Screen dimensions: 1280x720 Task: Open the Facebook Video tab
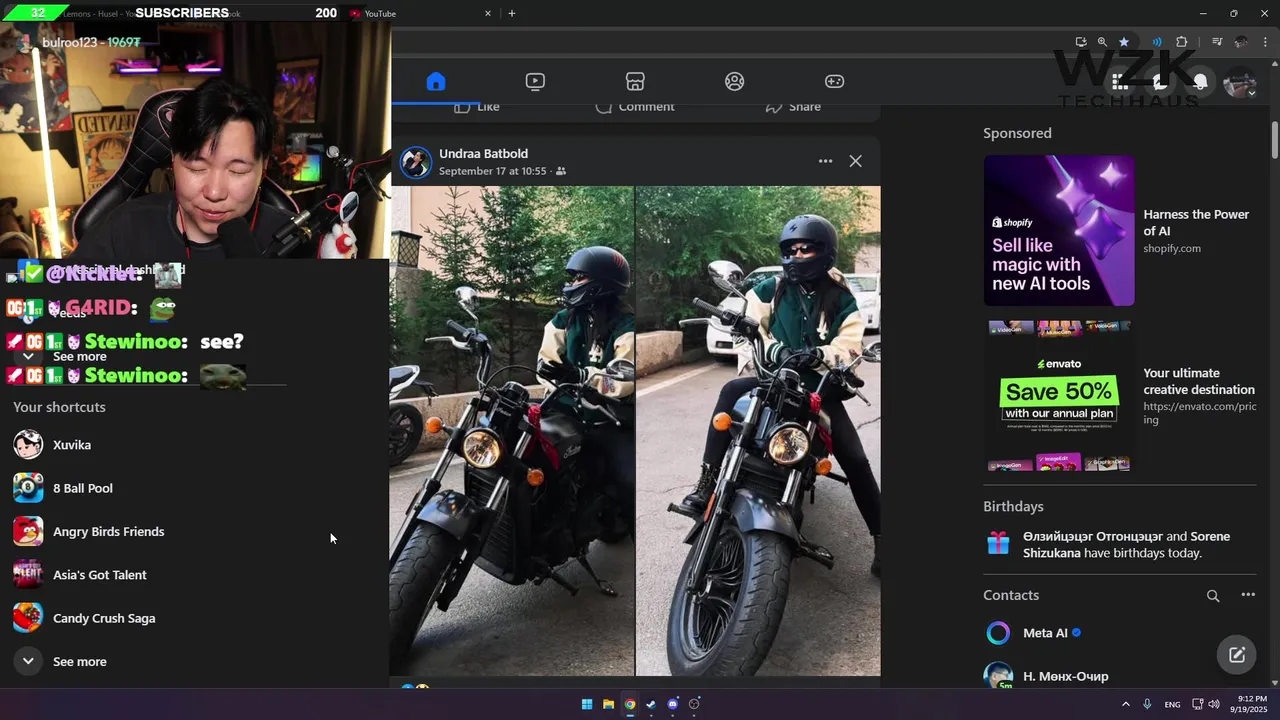pyautogui.click(x=535, y=82)
